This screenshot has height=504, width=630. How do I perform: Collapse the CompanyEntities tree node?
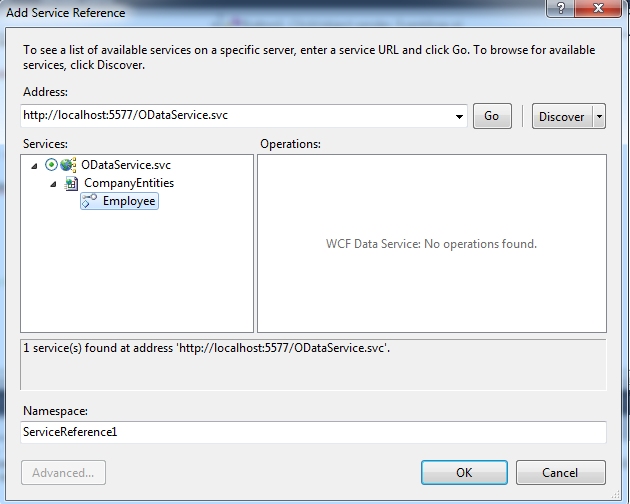click(x=54, y=184)
